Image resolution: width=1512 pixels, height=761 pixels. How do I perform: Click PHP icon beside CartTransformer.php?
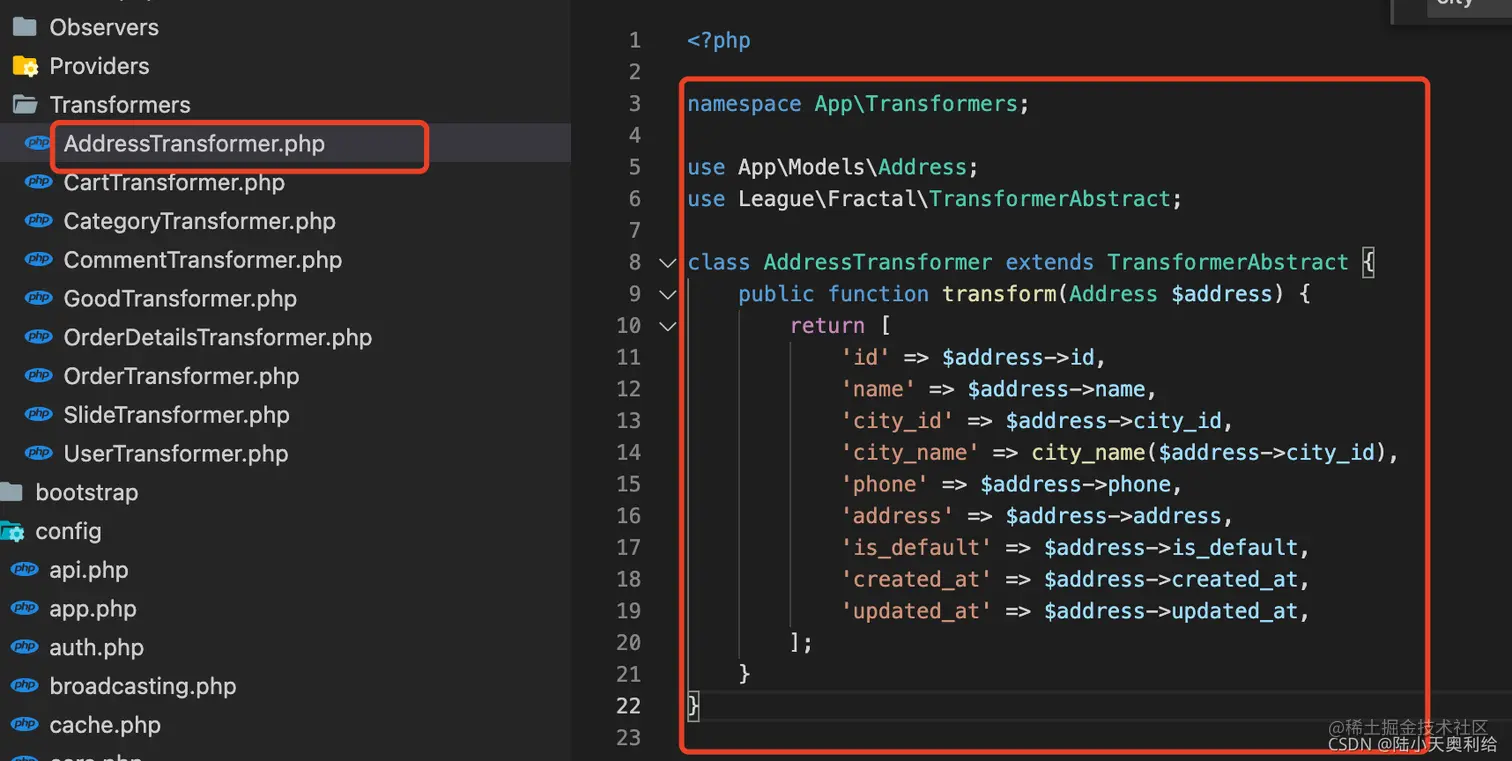(x=38, y=182)
